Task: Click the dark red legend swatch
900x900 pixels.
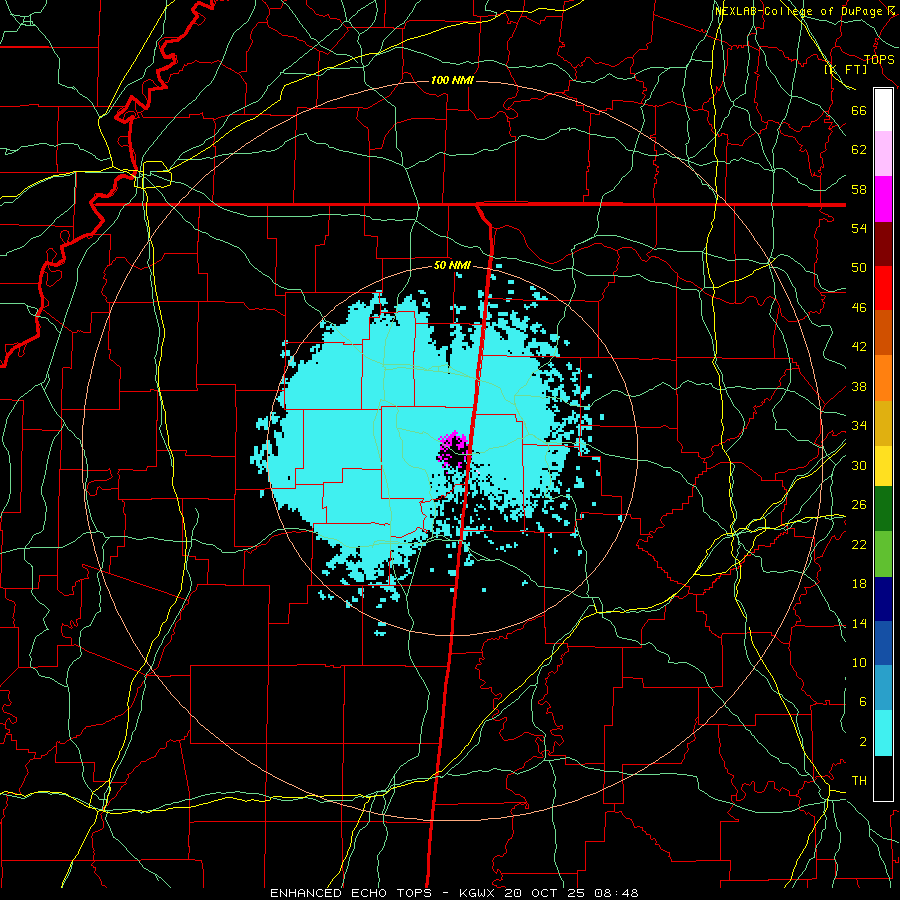Action: [883, 243]
